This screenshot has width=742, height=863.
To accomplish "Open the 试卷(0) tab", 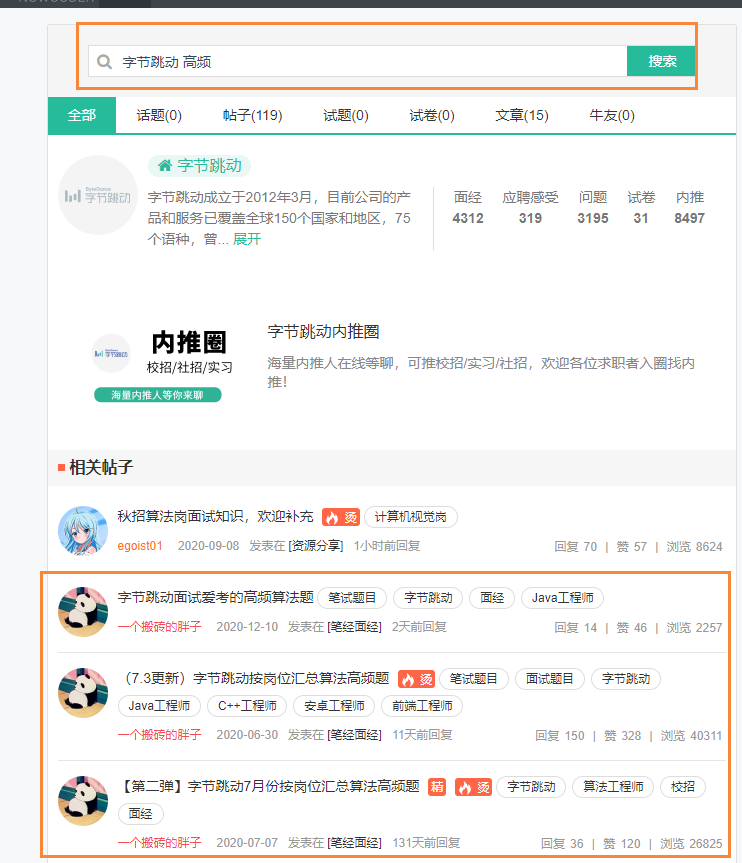I will [432, 115].
